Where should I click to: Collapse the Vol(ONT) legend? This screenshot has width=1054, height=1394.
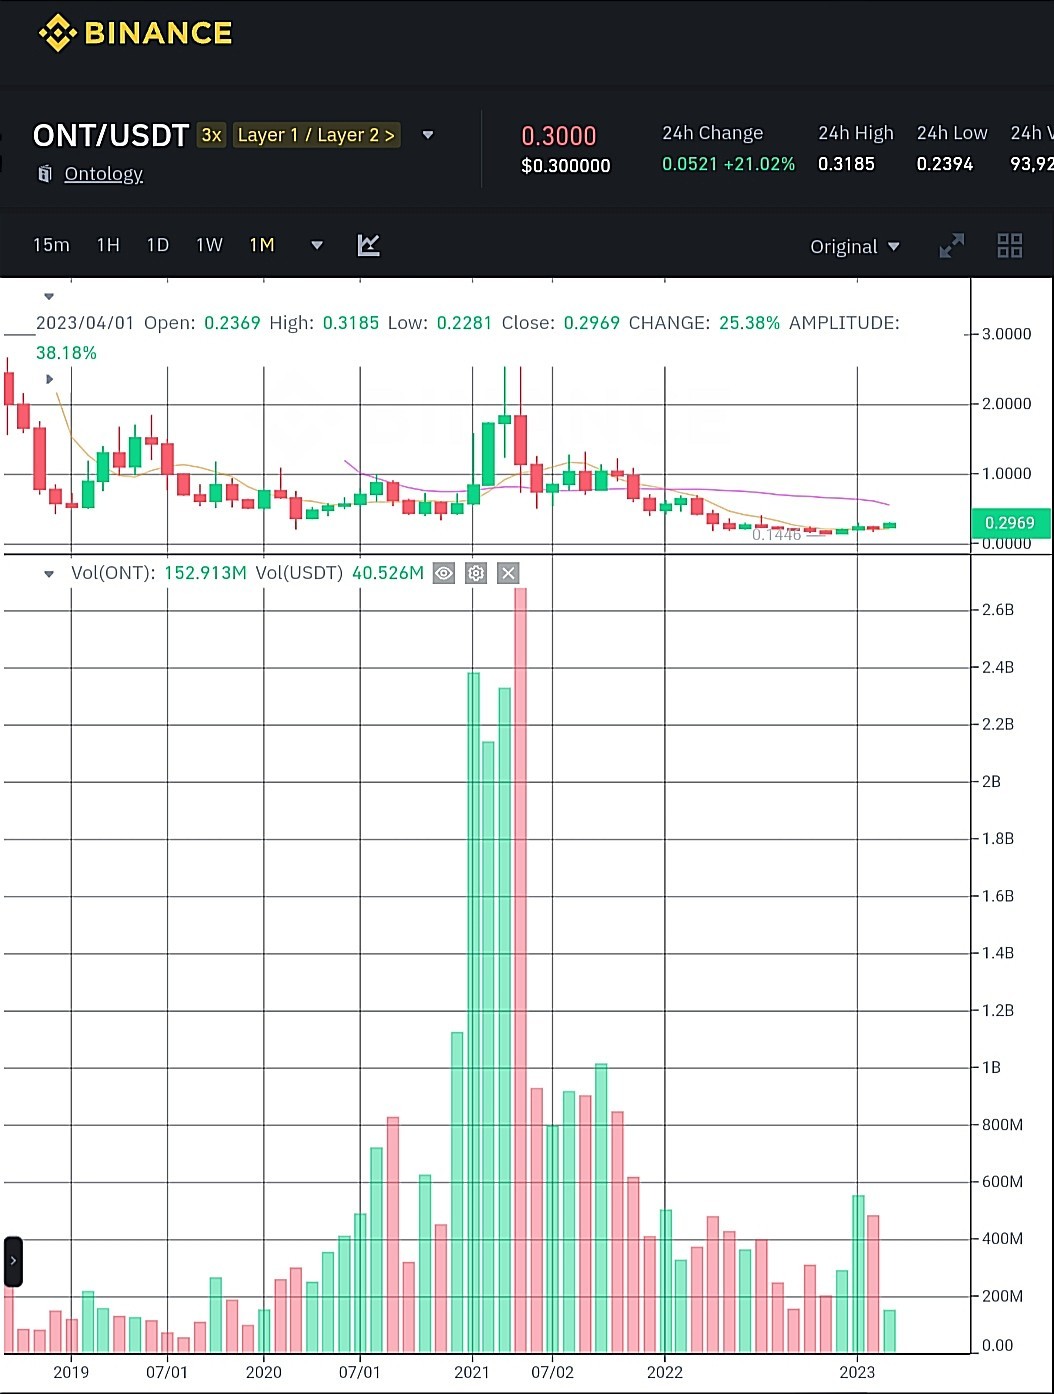click(x=49, y=574)
